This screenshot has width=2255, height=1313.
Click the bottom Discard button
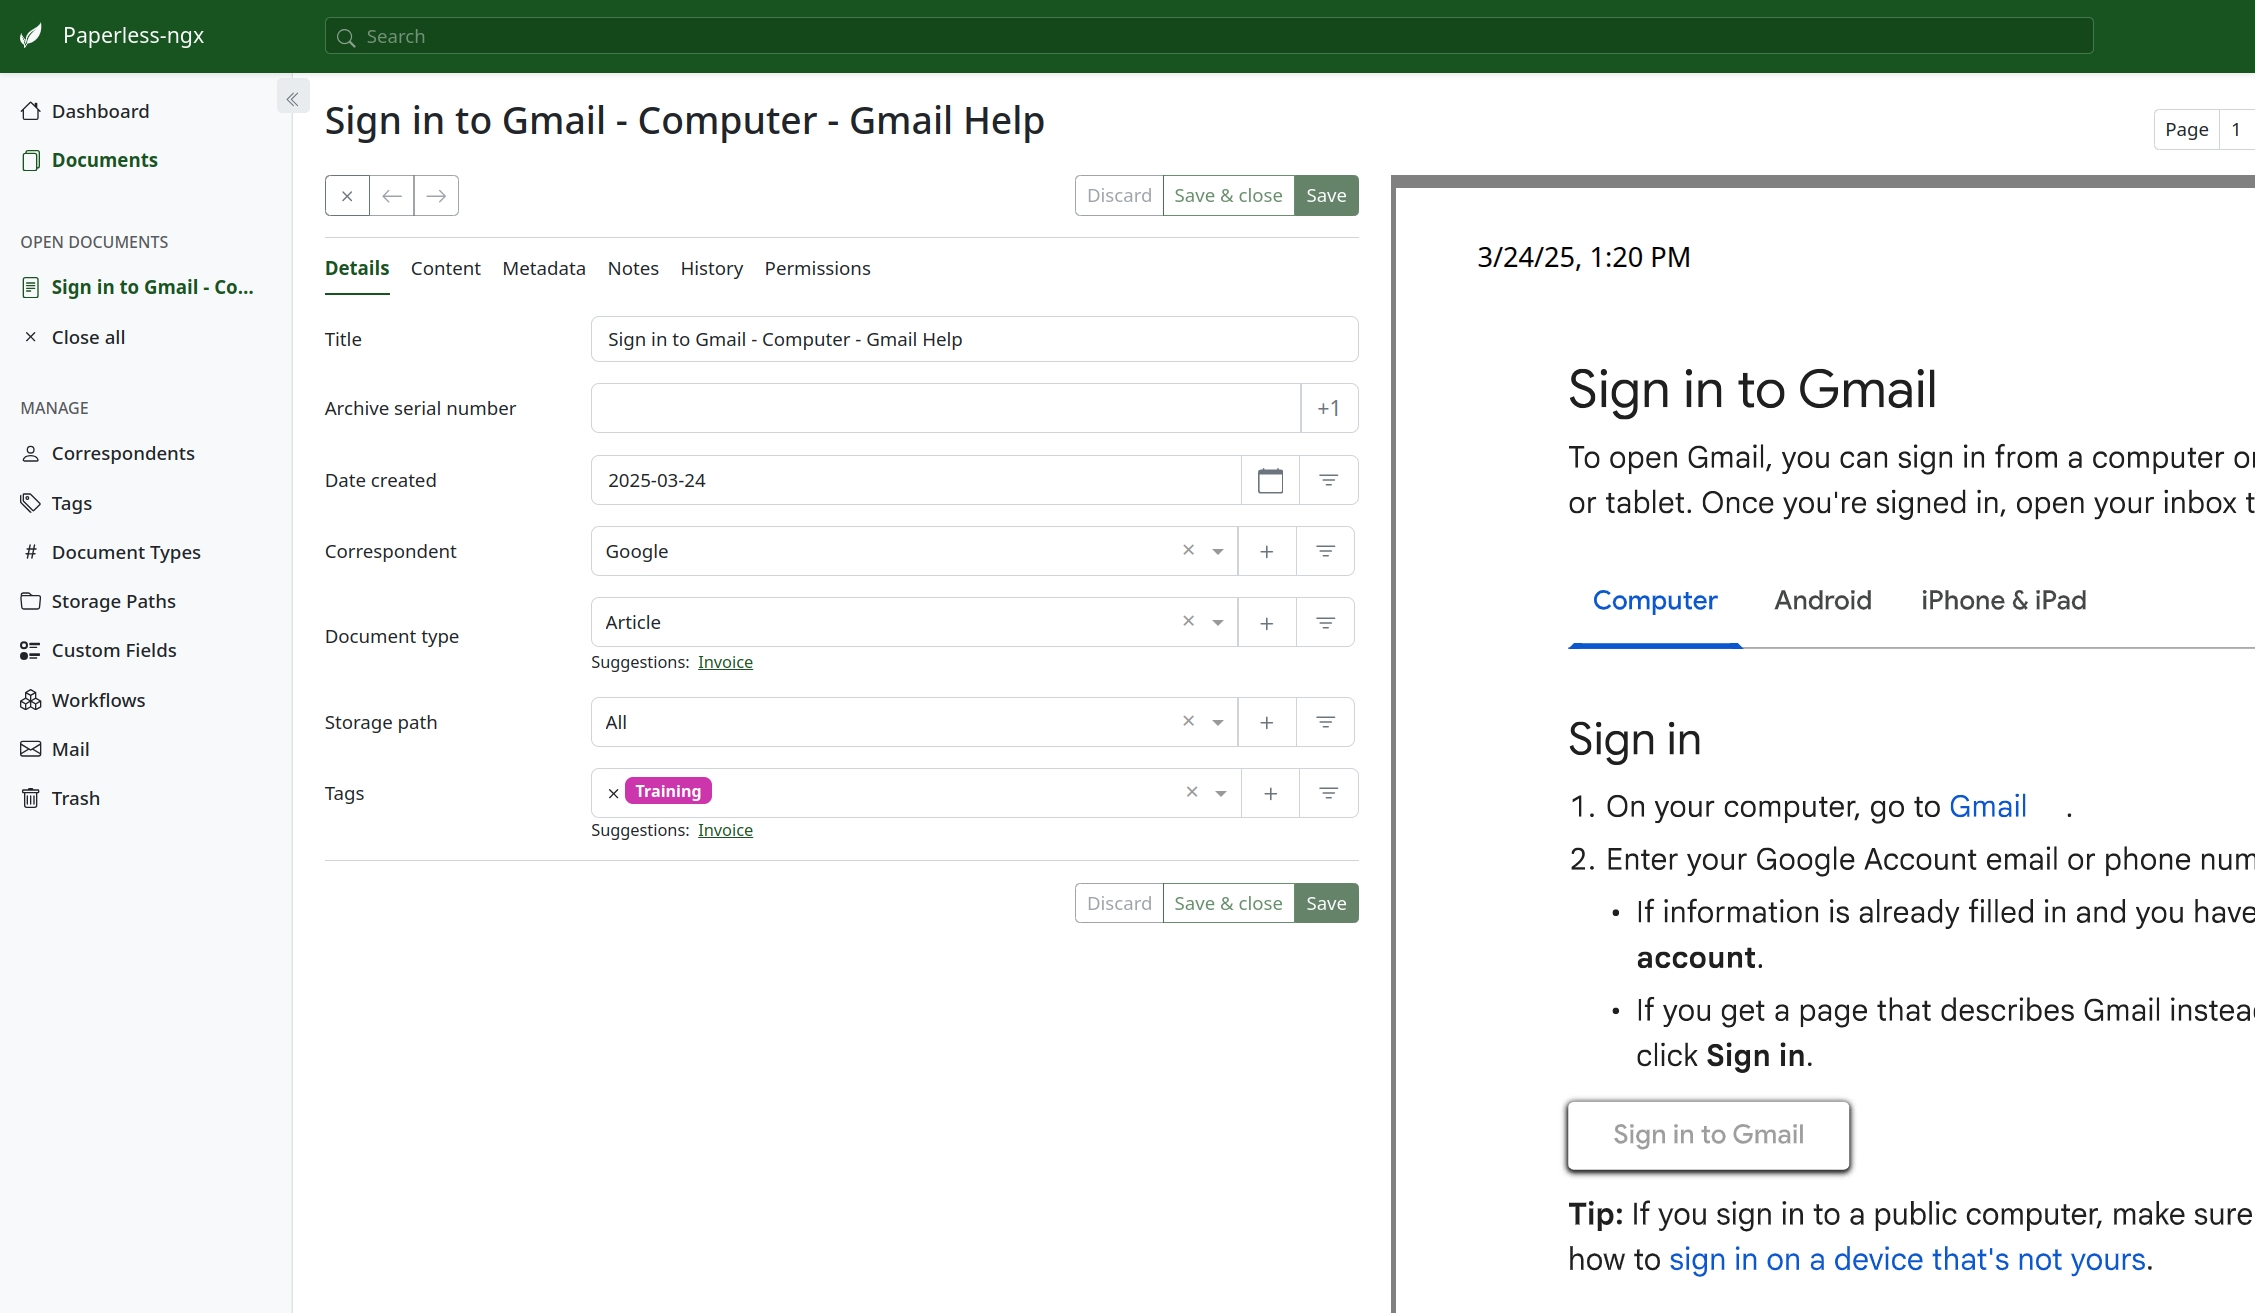click(1119, 903)
